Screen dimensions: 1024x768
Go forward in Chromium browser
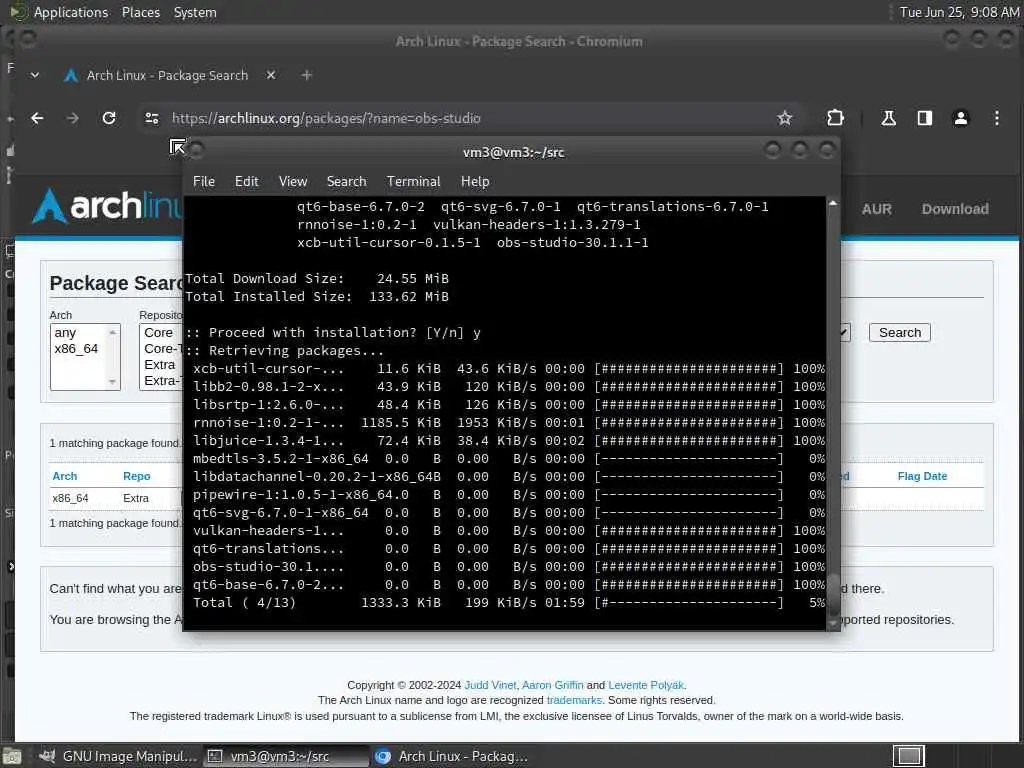tap(72, 118)
